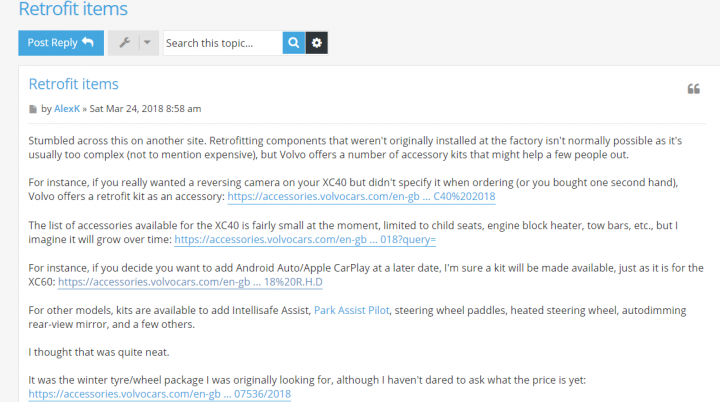Click the reply arrow icon in Post Reply
This screenshot has height=402, width=720.
pyautogui.click(x=88, y=42)
